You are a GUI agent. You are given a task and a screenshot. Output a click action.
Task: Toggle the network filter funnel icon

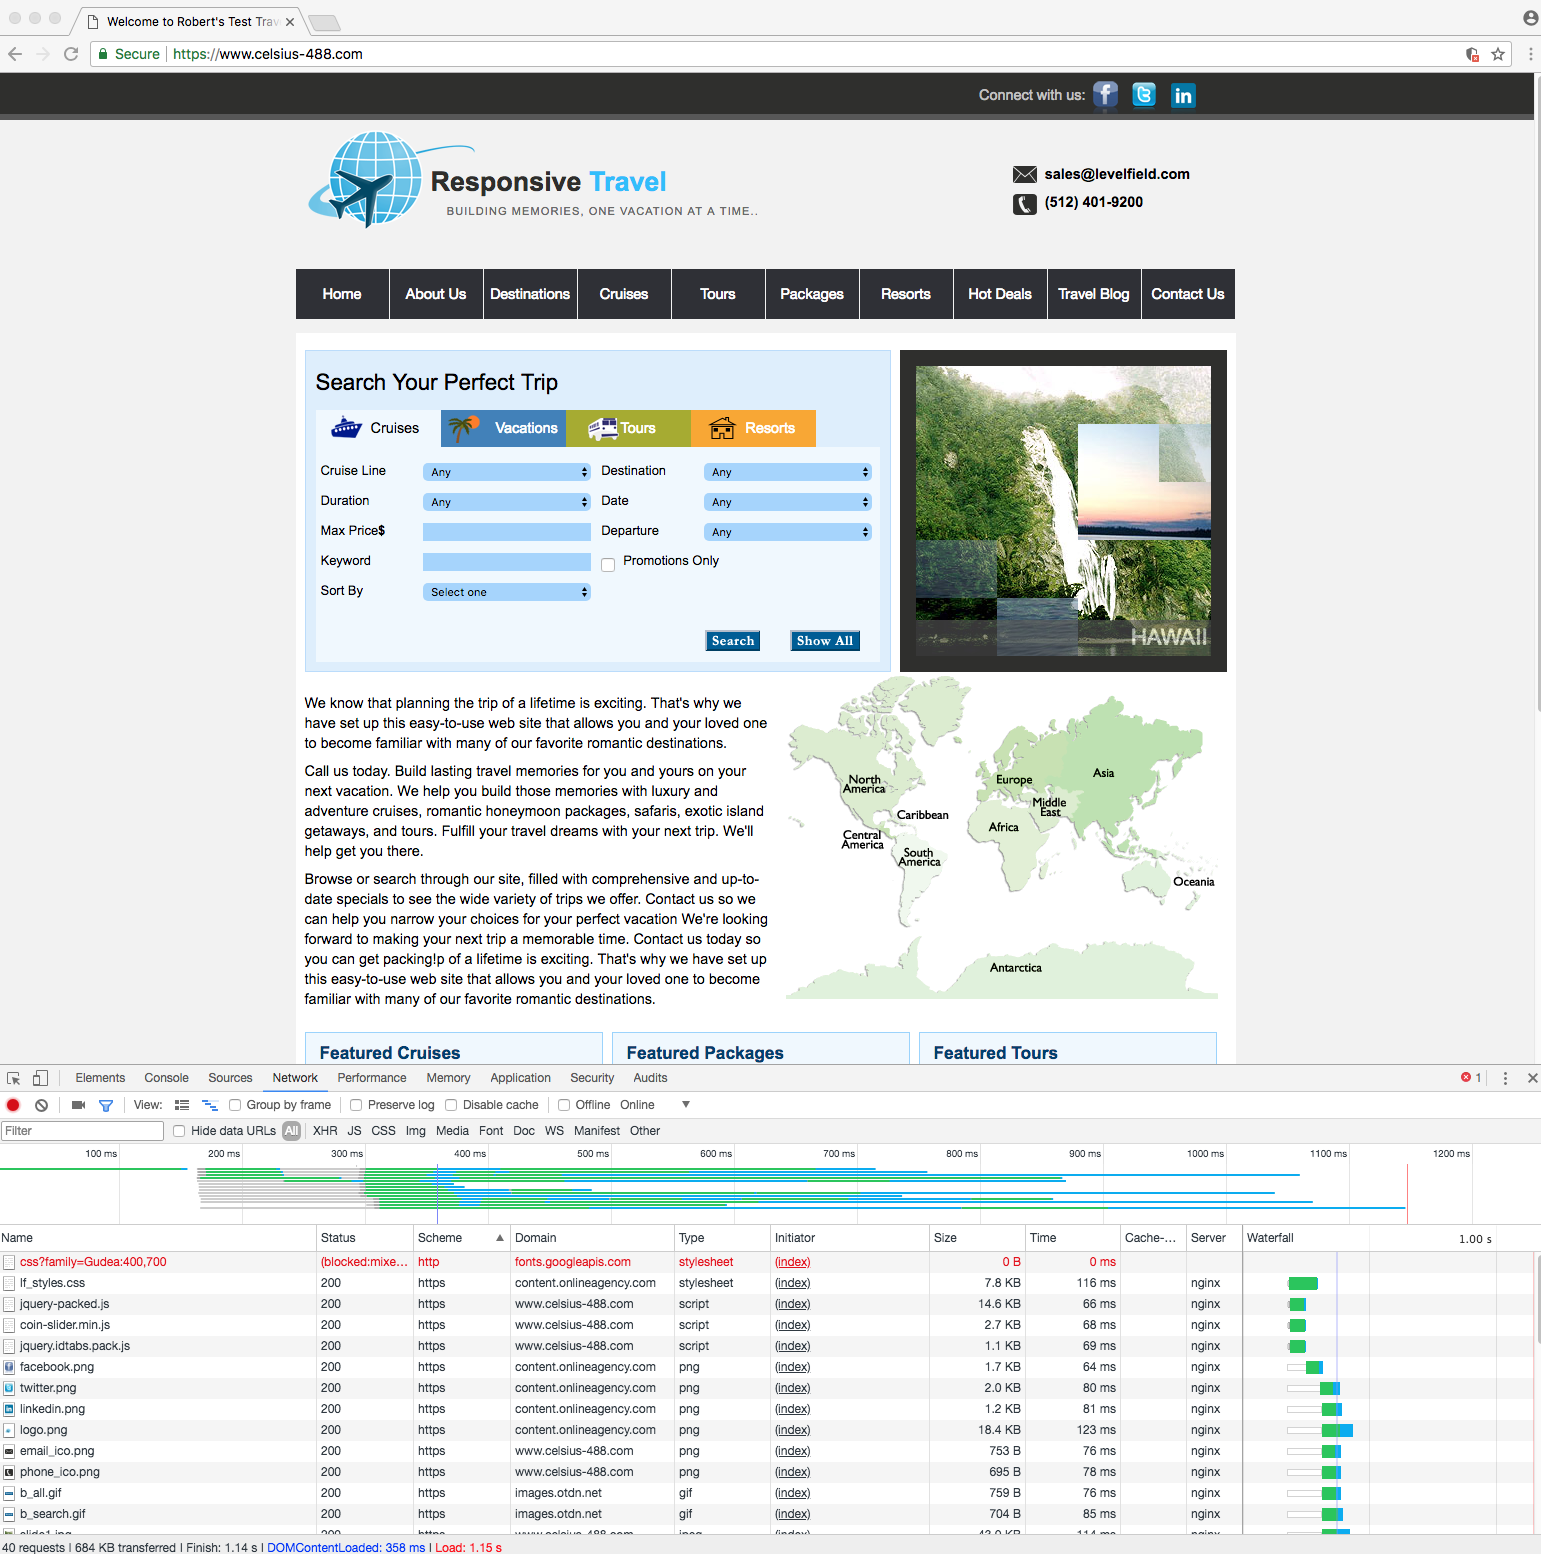[106, 1105]
